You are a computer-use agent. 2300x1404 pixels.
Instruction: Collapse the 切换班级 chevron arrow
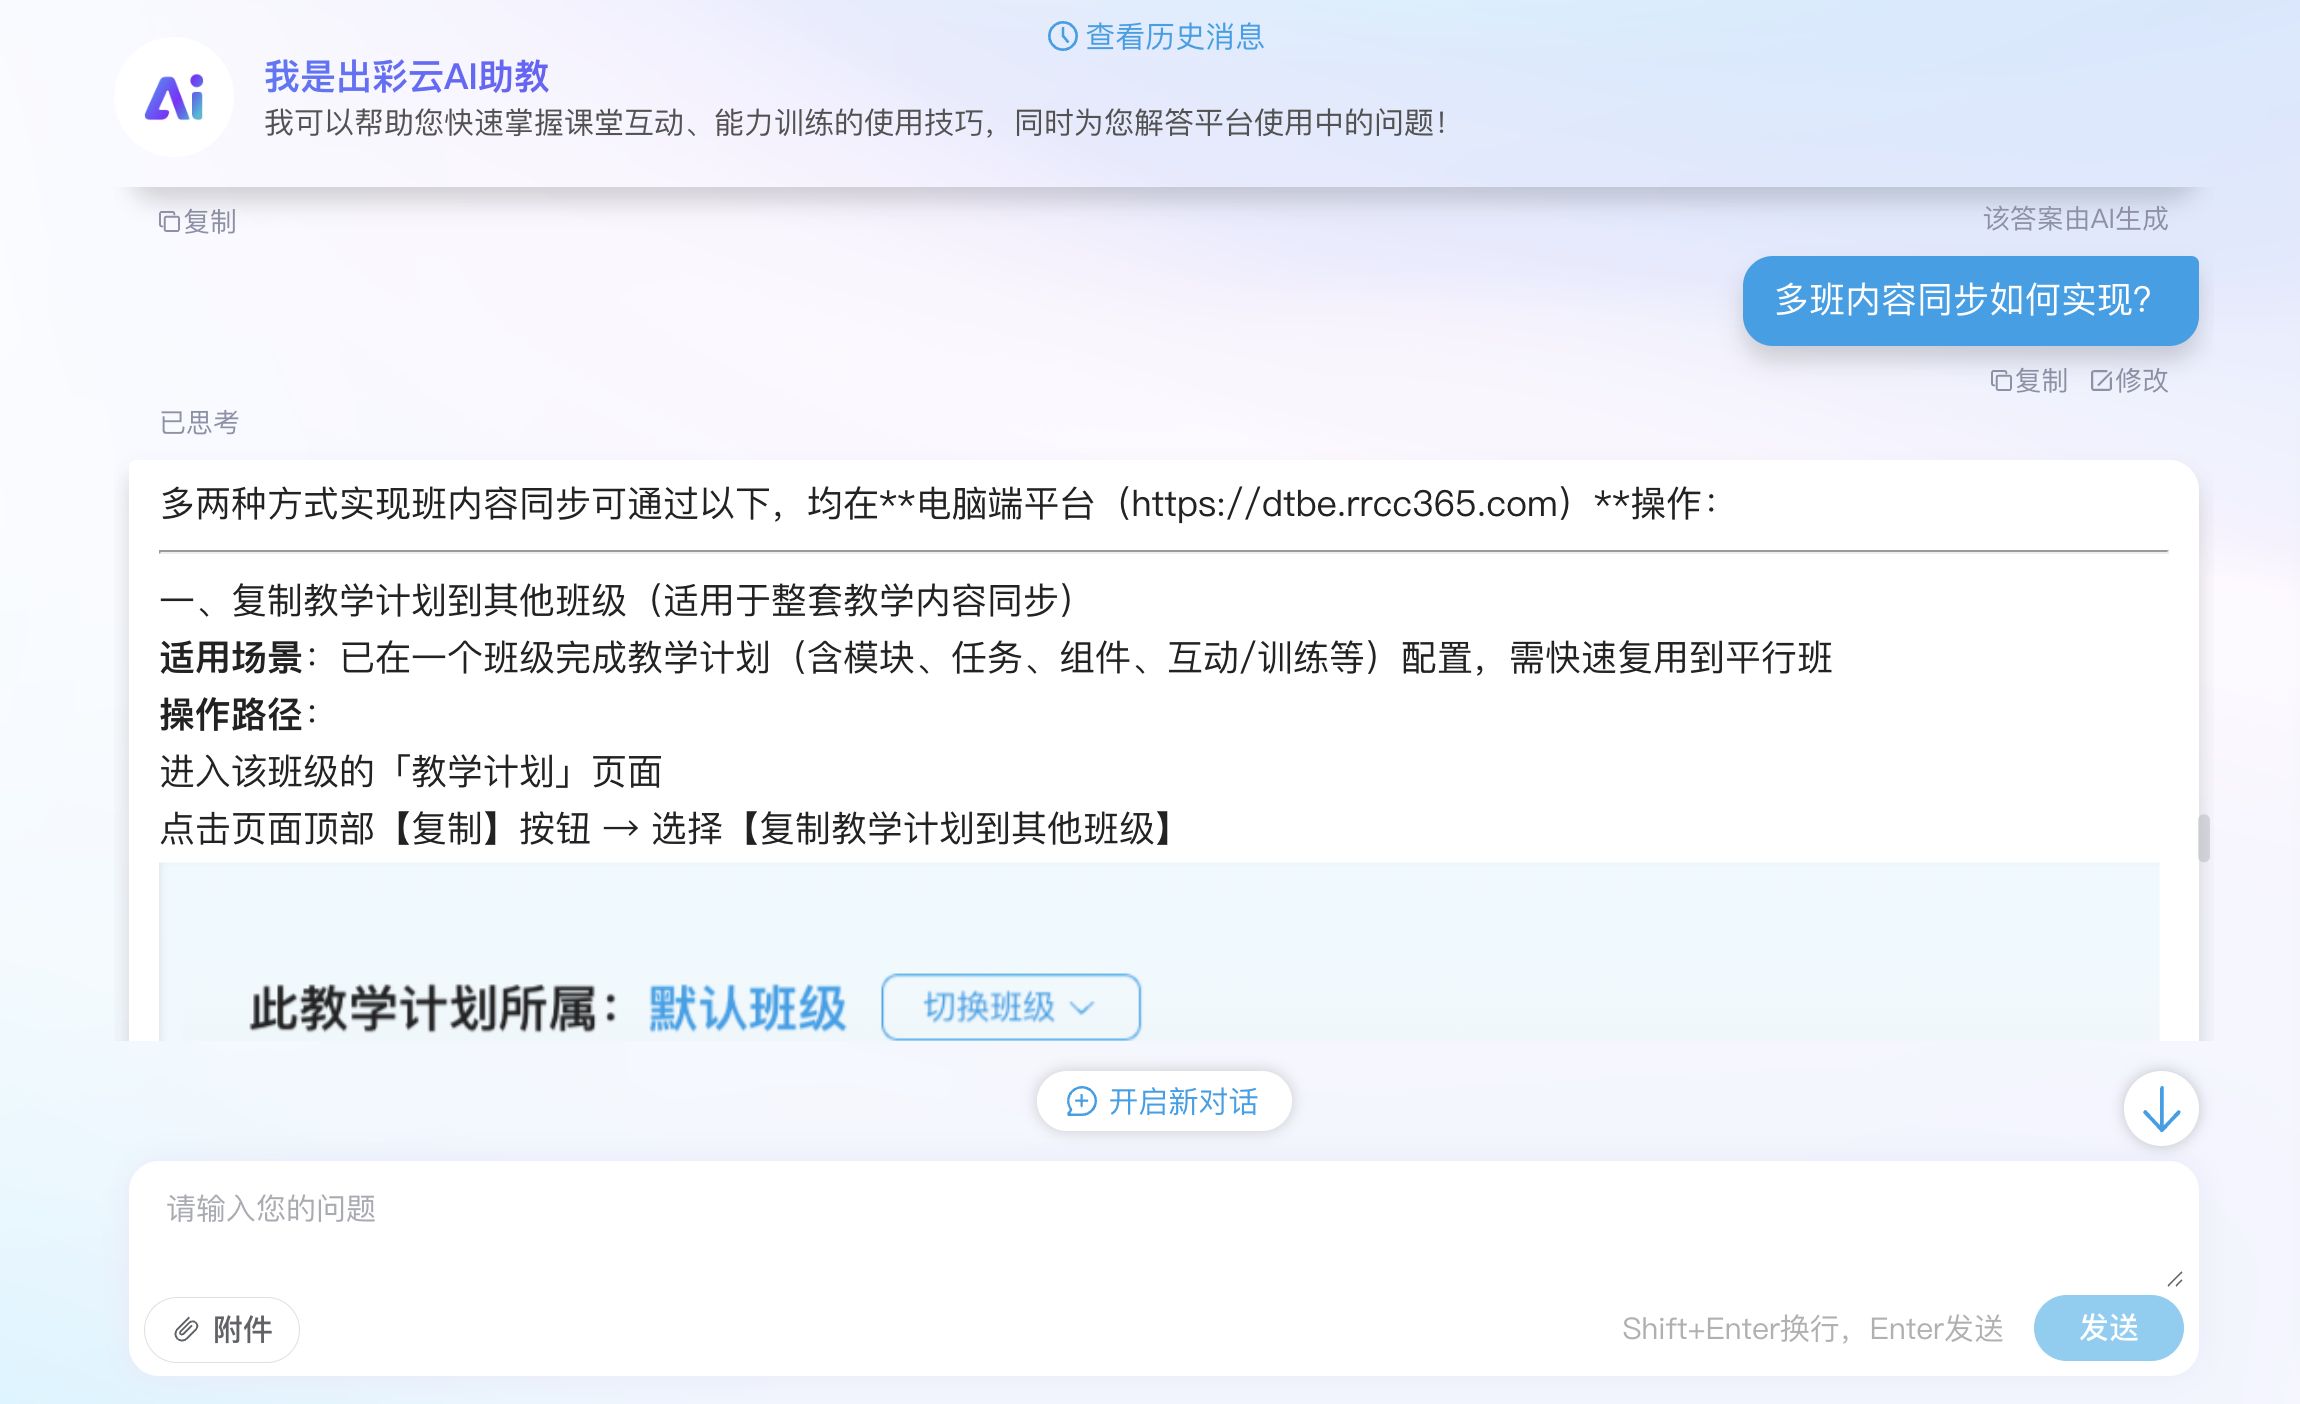pos(1085,1010)
